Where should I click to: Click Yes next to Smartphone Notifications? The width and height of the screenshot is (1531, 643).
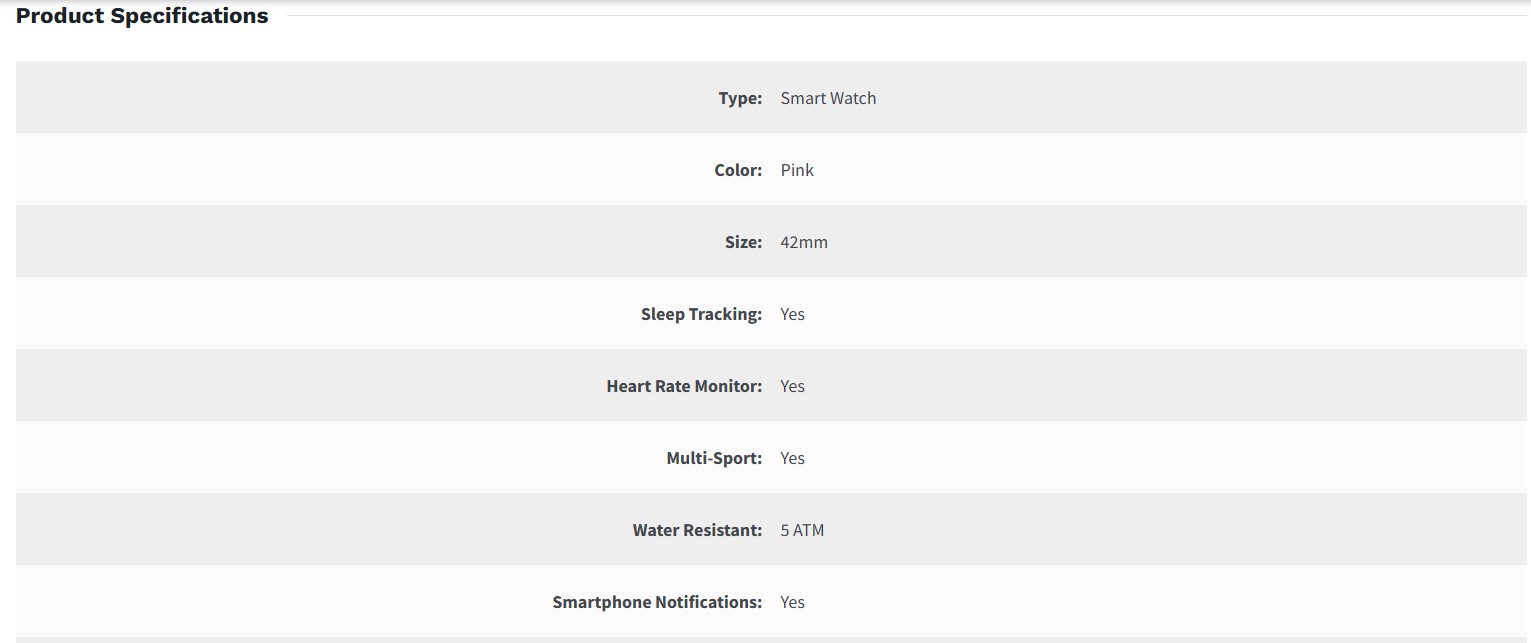[x=792, y=602]
